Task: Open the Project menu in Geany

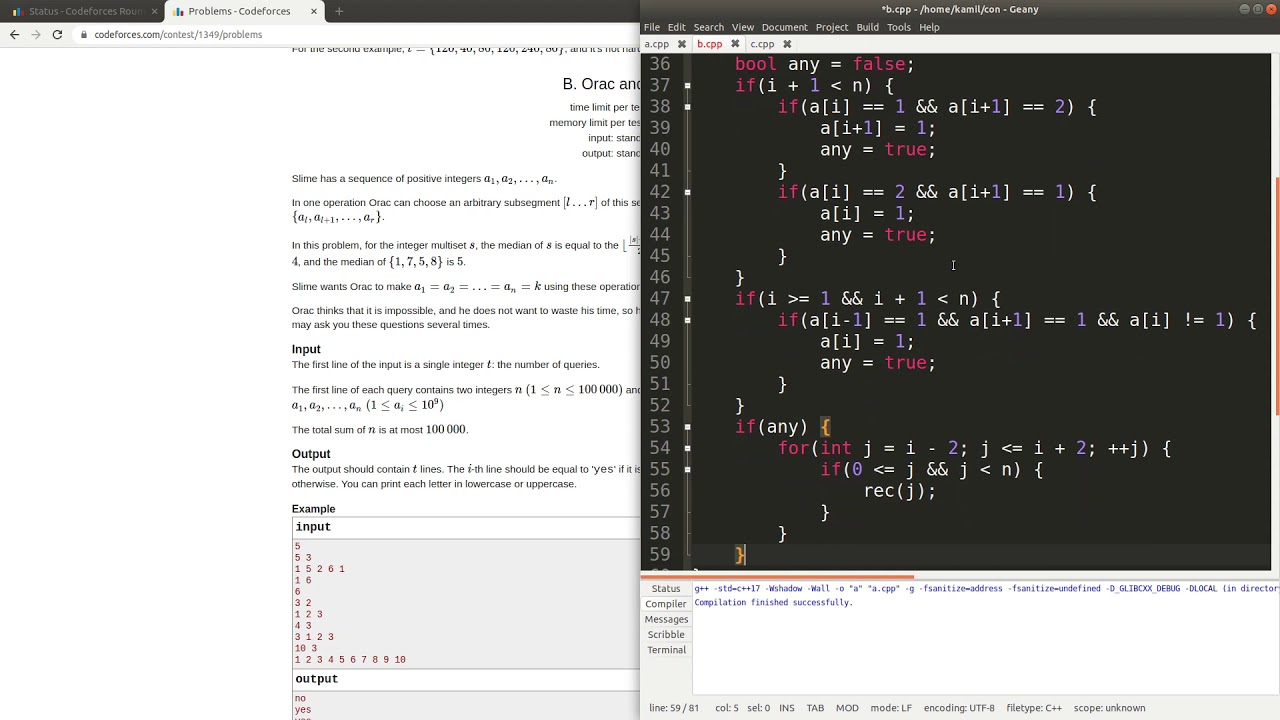Action: point(832,27)
